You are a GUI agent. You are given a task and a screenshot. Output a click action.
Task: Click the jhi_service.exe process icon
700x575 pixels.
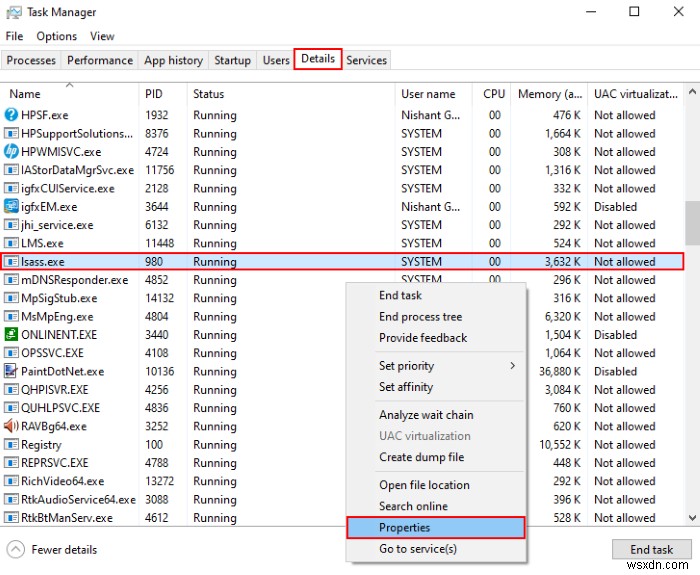11,225
